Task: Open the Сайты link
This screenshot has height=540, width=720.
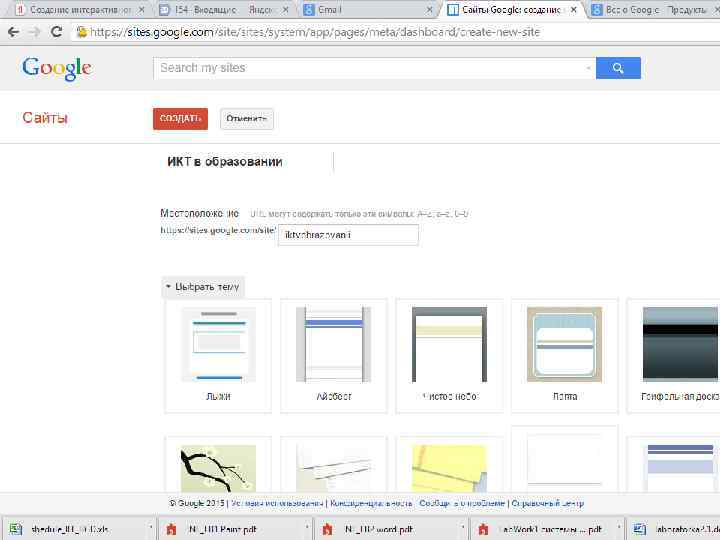Action: pos(45,118)
